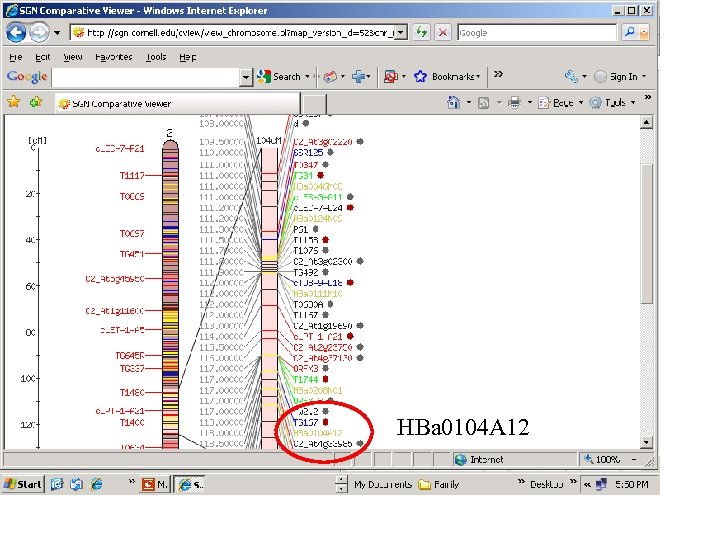Click the vertical scrollbar thumb
This screenshot has height=540, width=720.
click(x=646, y=234)
